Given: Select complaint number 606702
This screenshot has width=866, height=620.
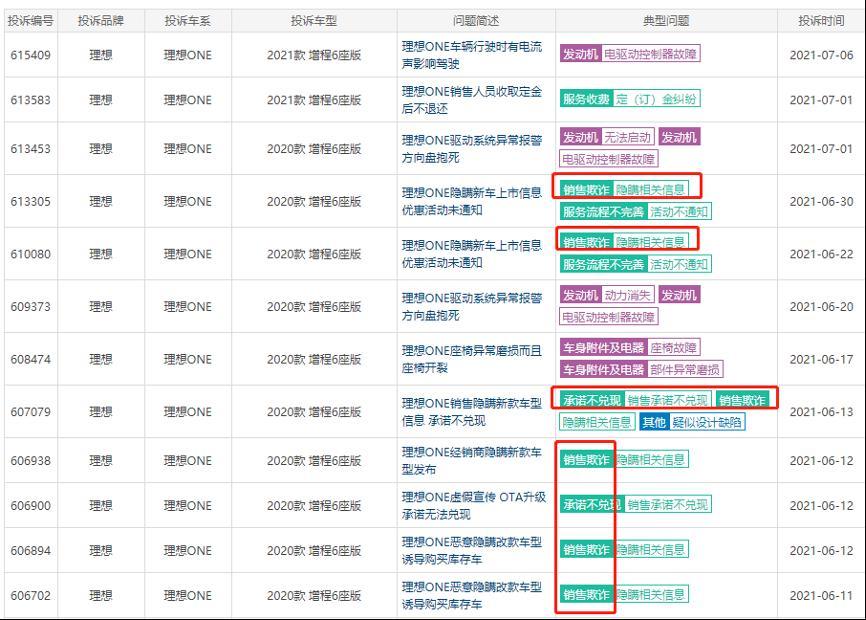Looking at the screenshot, I should (30, 595).
